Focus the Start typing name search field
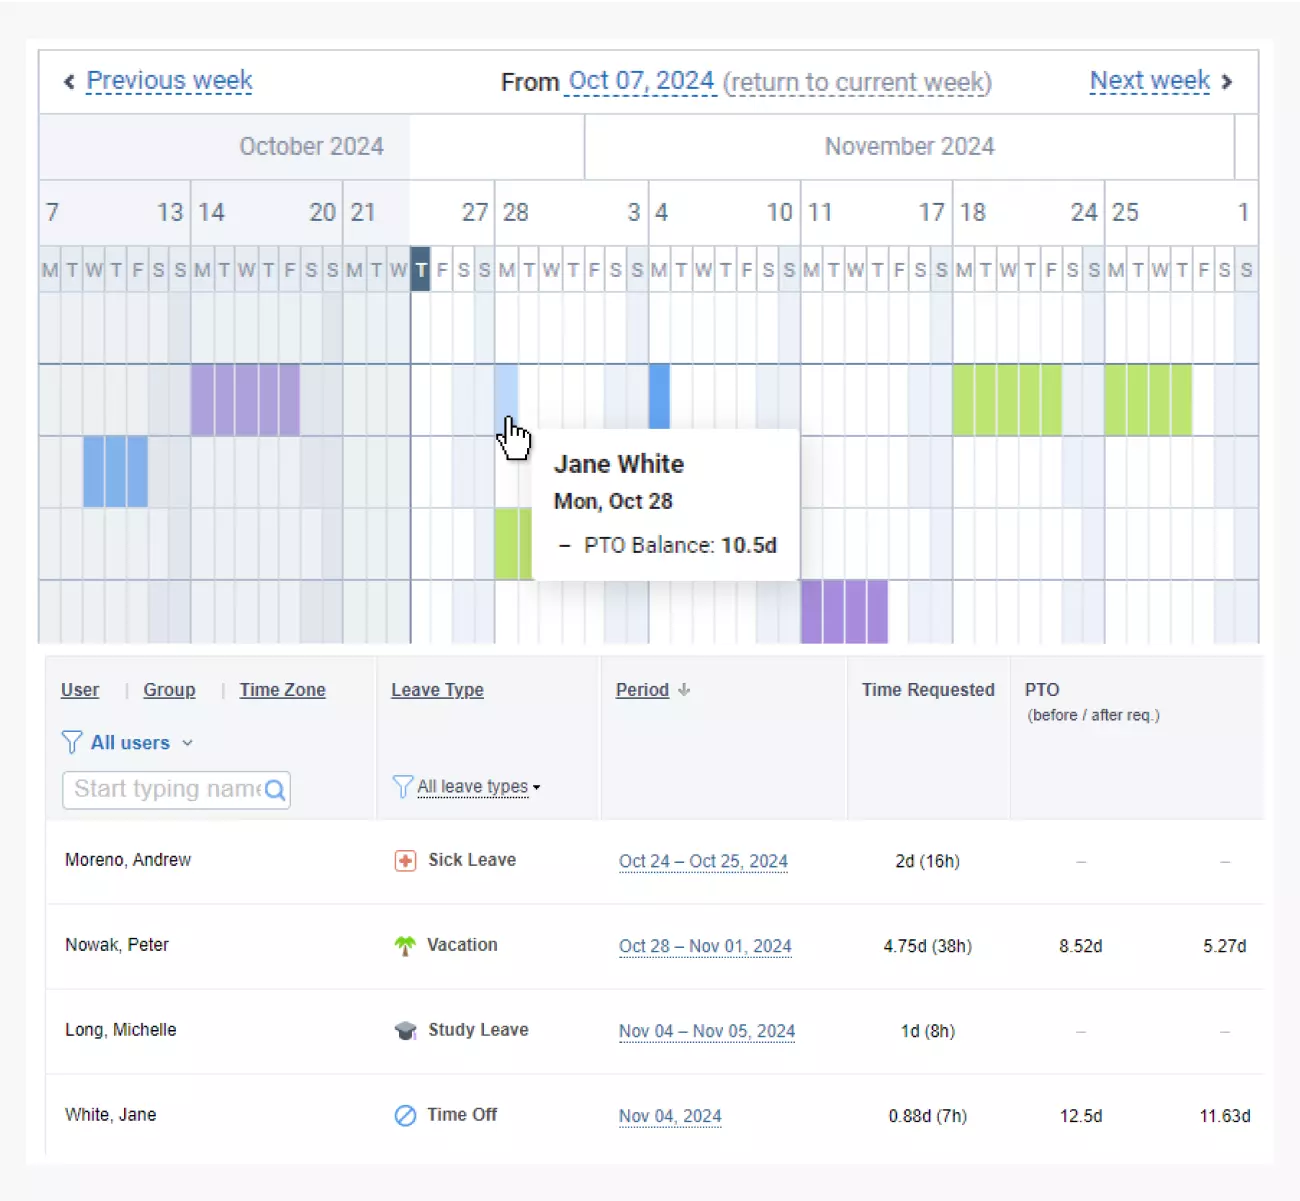 [176, 790]
